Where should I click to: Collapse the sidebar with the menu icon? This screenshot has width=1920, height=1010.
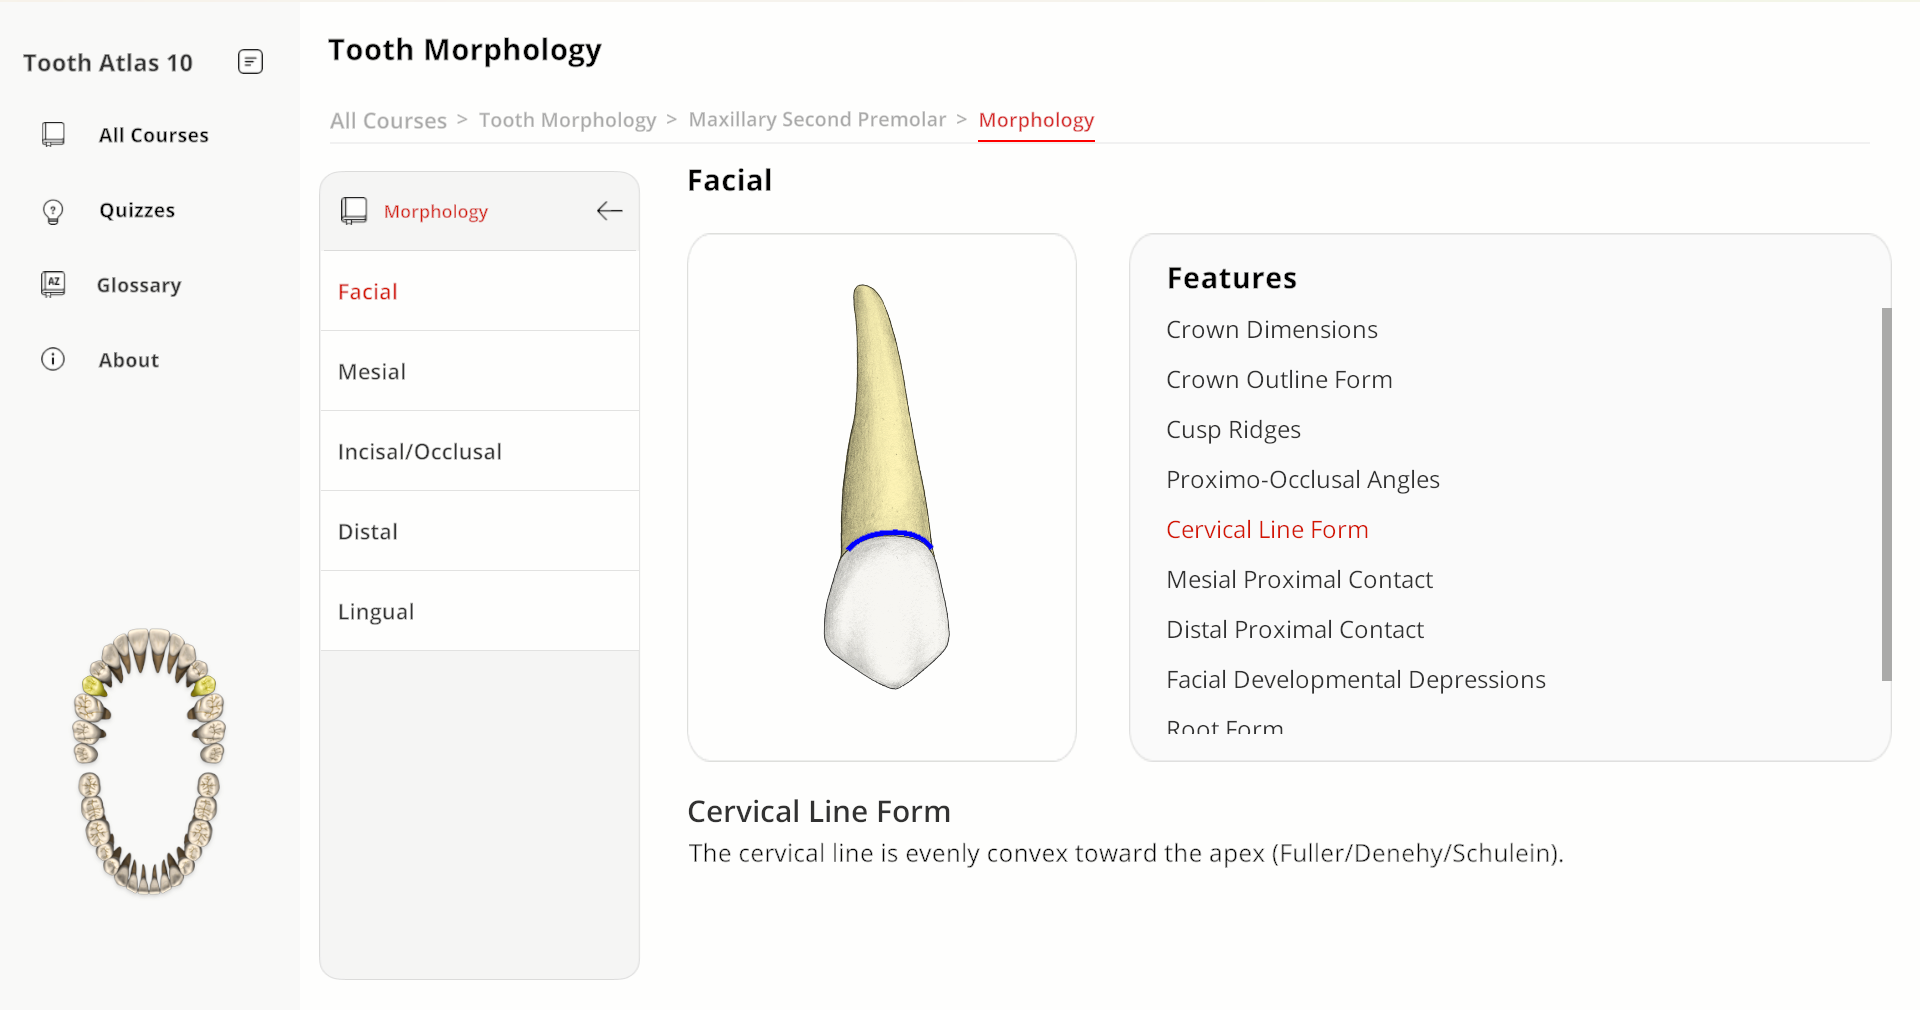pos(250,62)
